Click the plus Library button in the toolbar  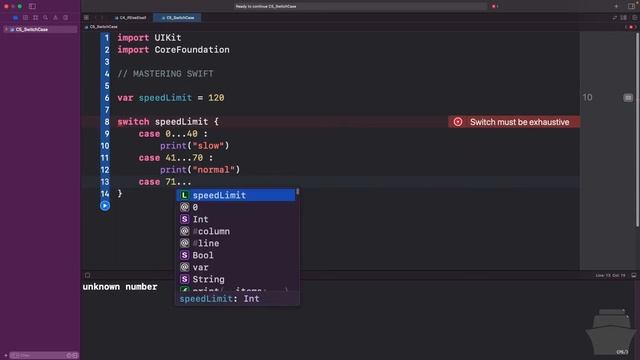click(616, 6)
